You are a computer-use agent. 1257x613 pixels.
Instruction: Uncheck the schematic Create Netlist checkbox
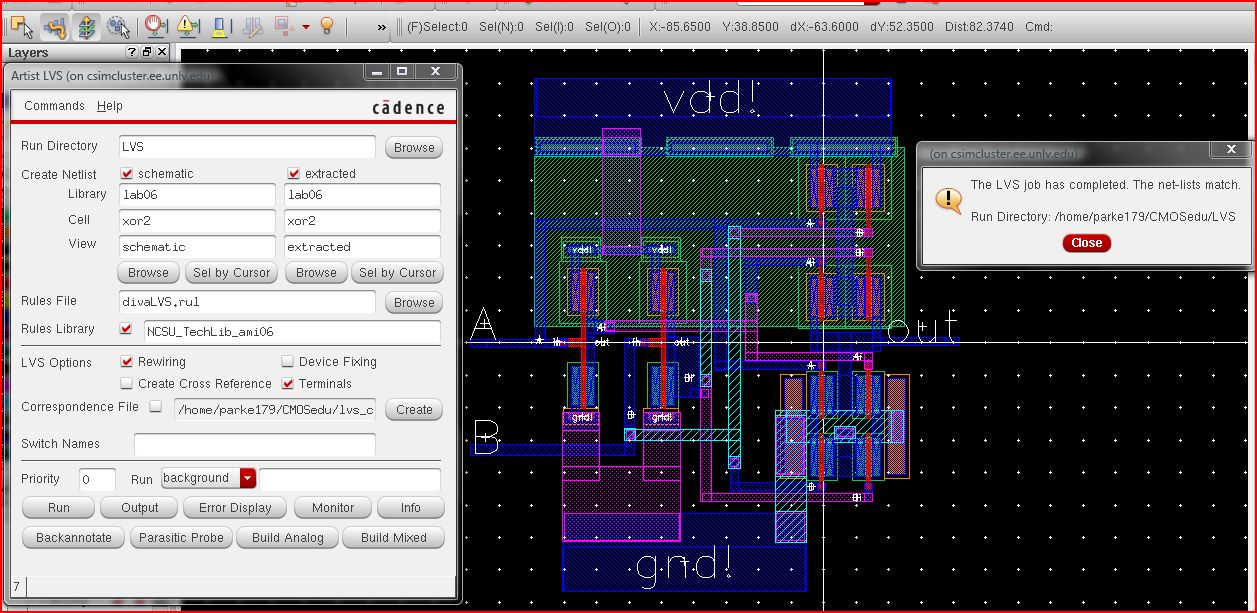[x=127, y=174]
